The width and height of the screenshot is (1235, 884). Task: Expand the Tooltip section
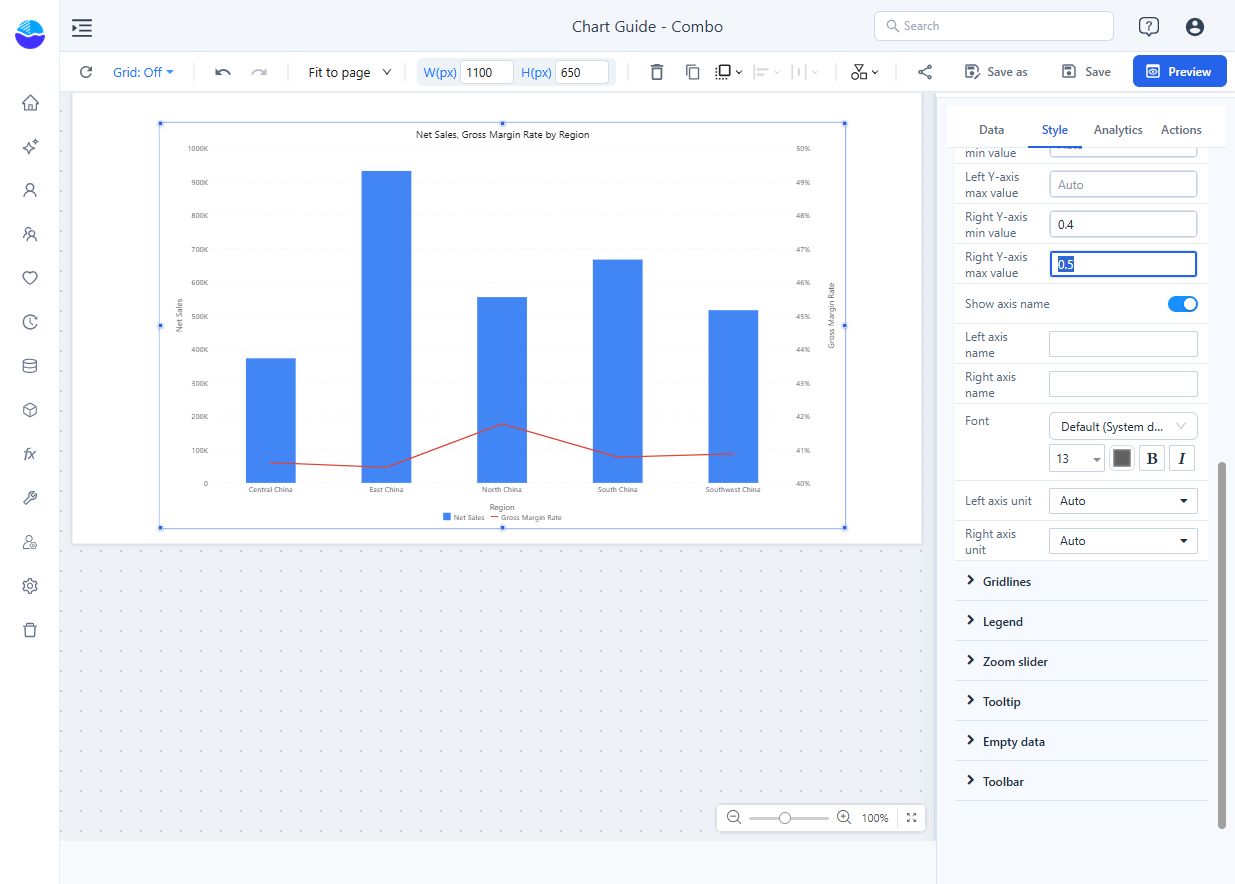pyautogui.click(x=1081, y=701)
